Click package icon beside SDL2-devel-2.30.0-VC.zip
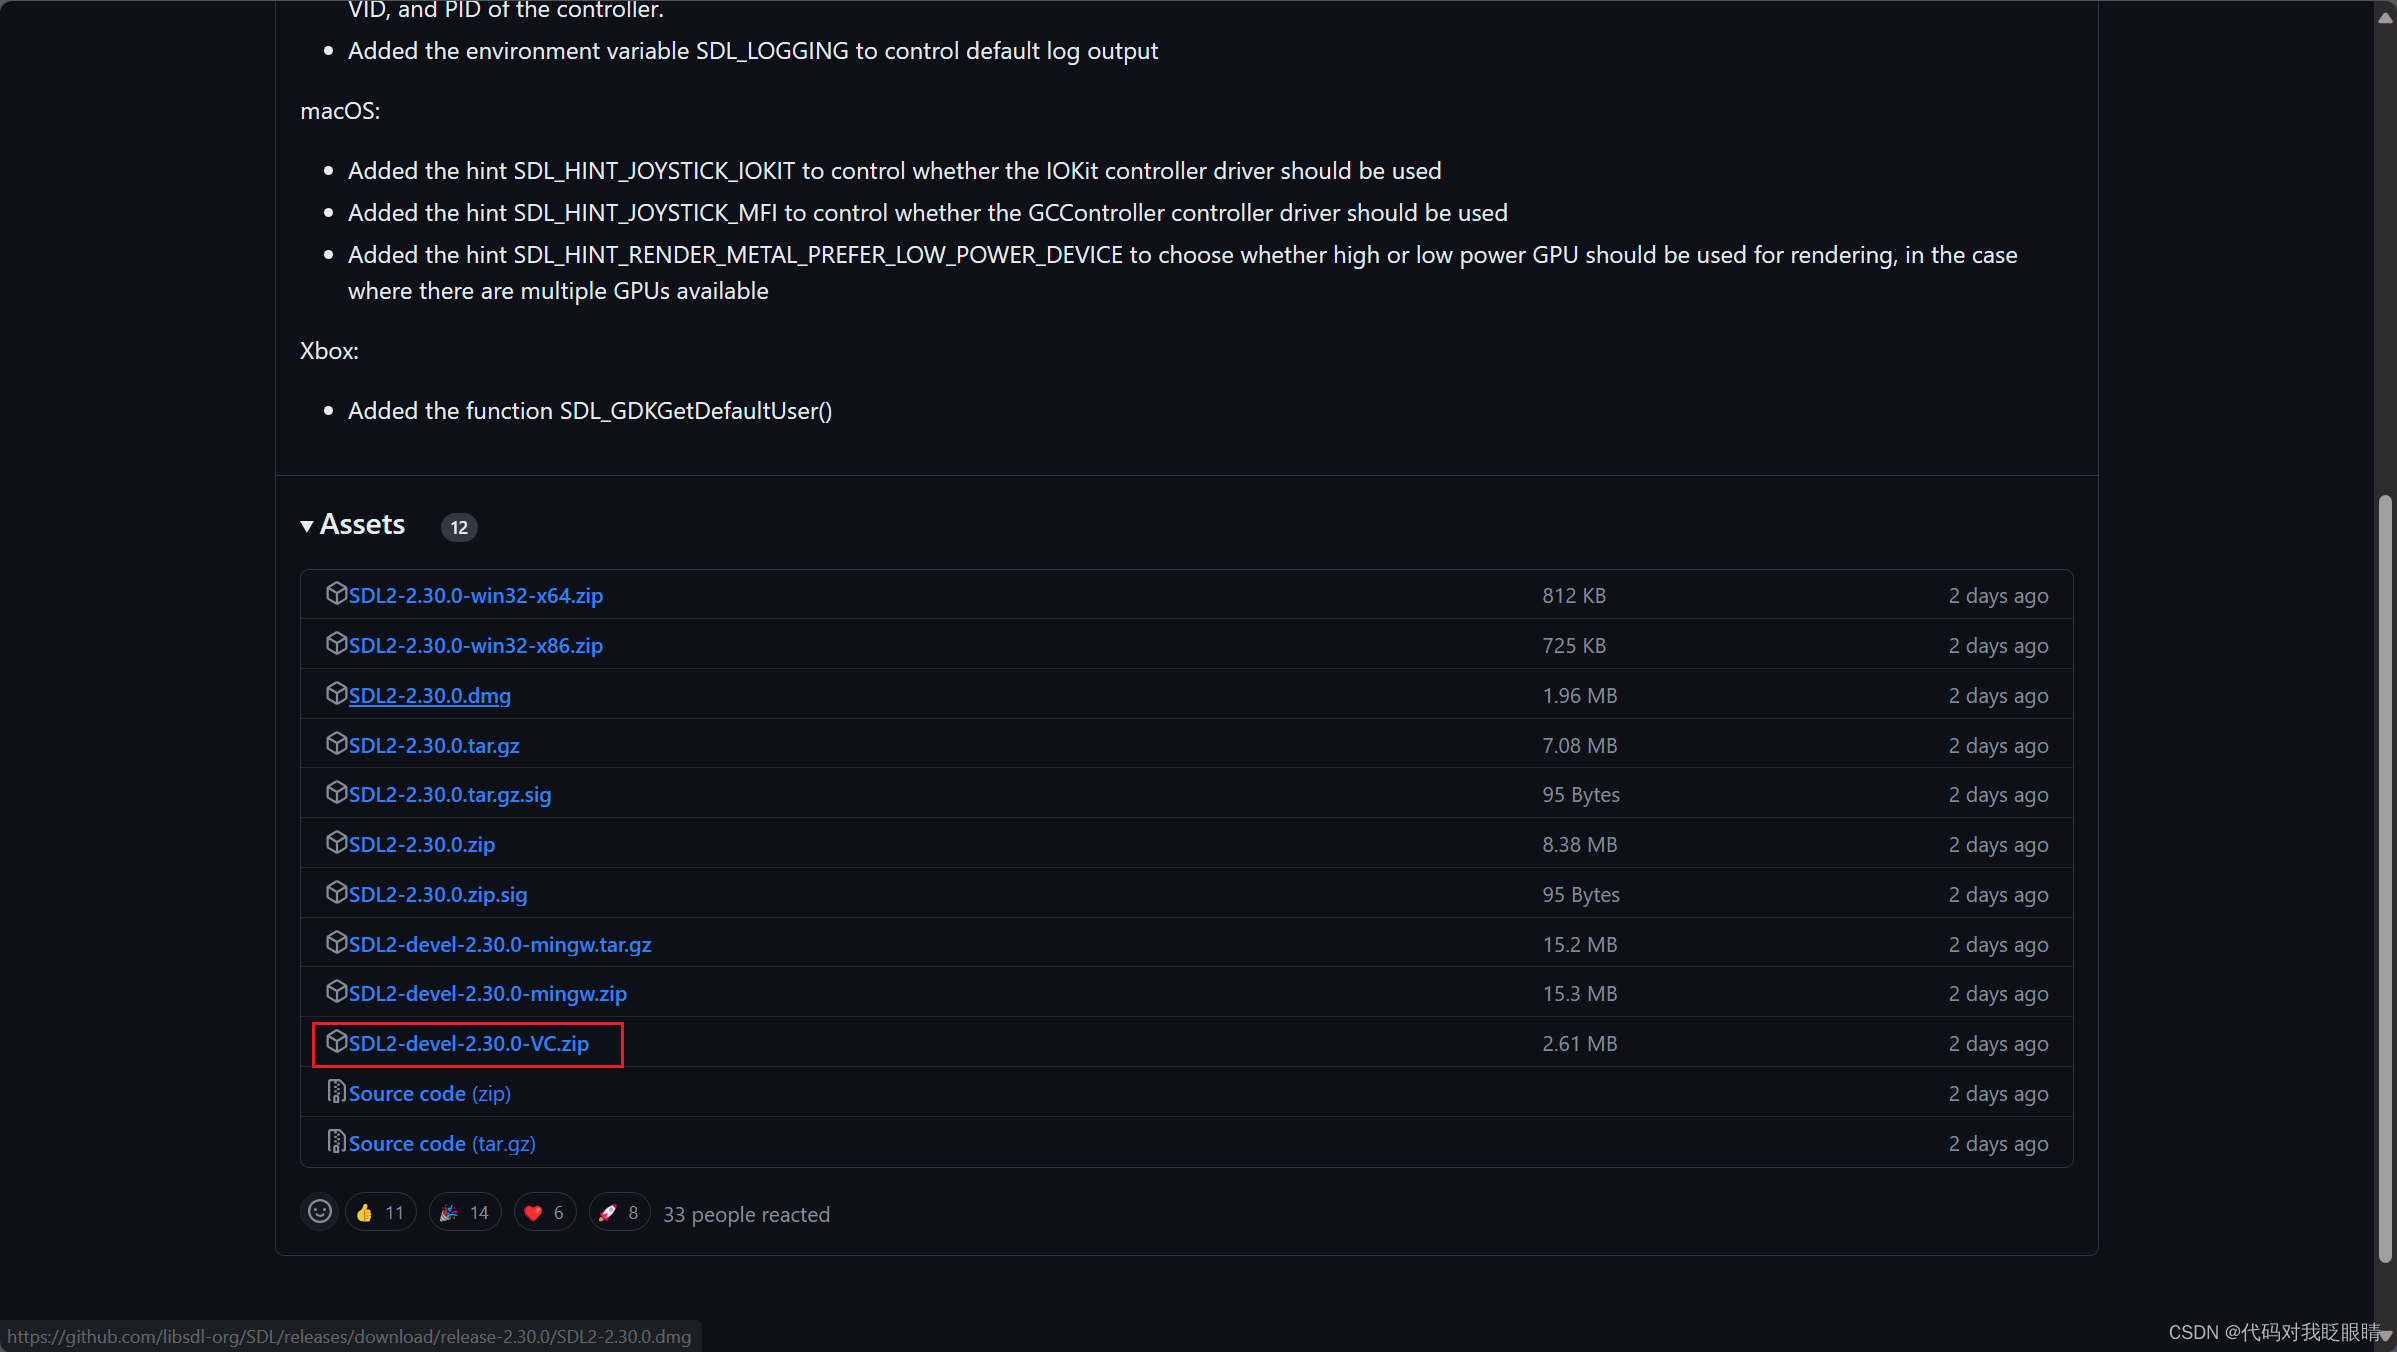Viewport: 2397px width, 1352px height. (336, 1042)
